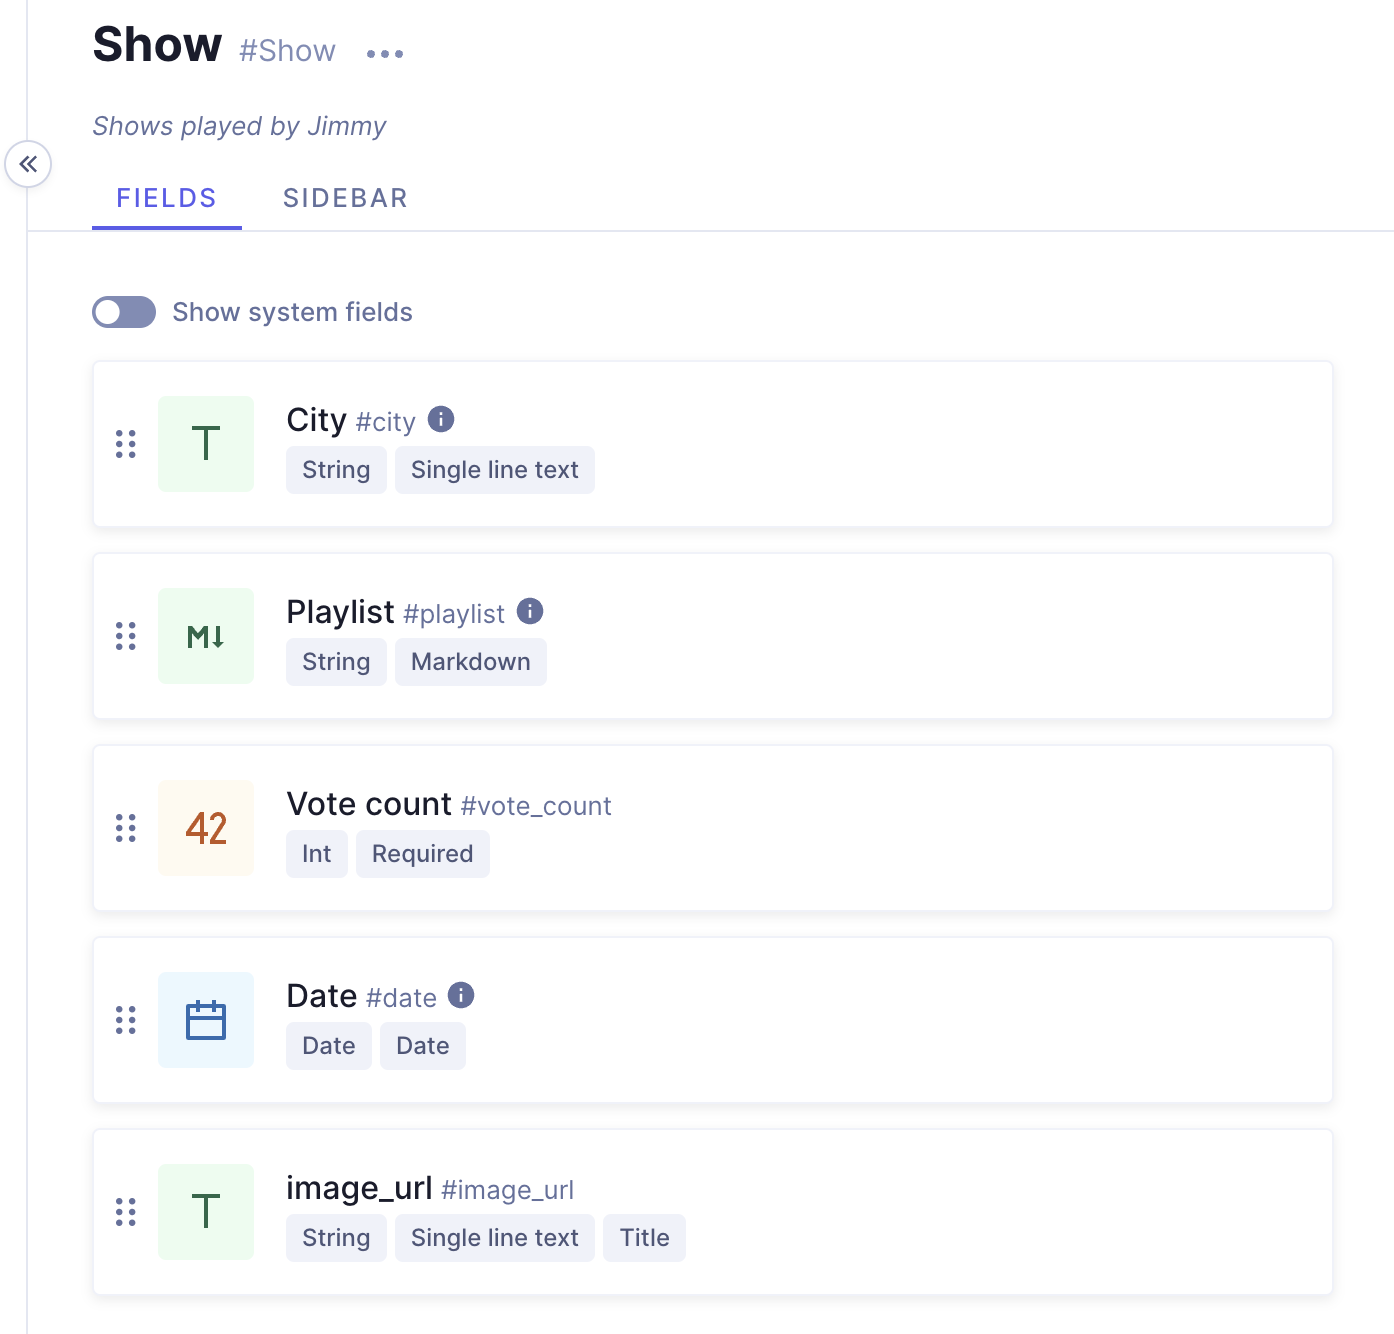Open the three-dot menu next to Show
Viewport: 1394px width, 1334px height.
[385, 54]
